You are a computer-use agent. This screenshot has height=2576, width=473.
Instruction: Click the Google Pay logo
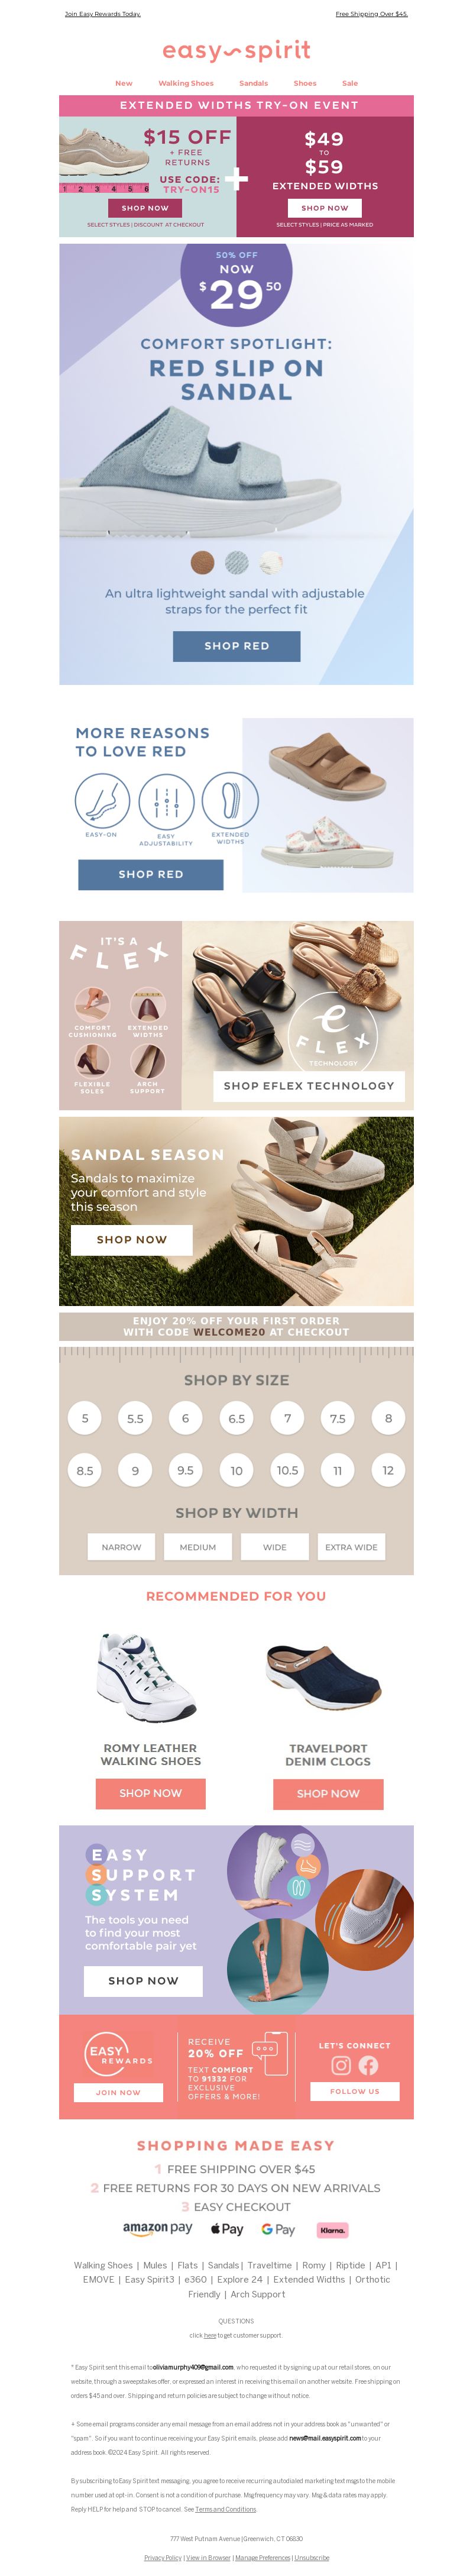(x=278, y=2229)
